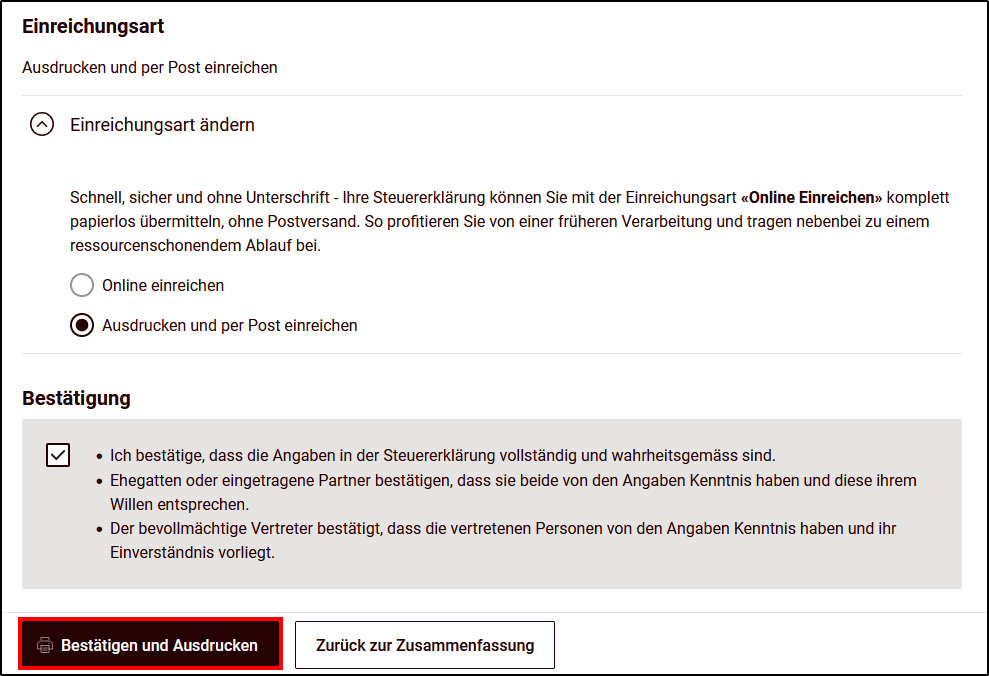989x676 pixels.
Task: Click the "Ich bestätige, dass die Angaben" statement
Action: coord(440,455)
